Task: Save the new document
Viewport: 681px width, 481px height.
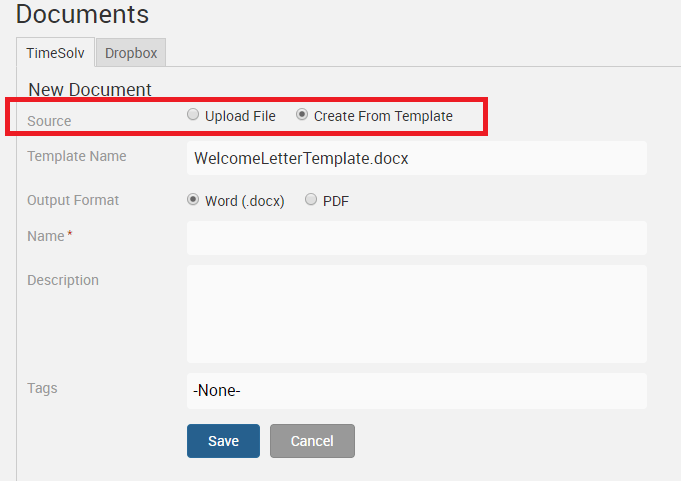Action: coord(223,441)
